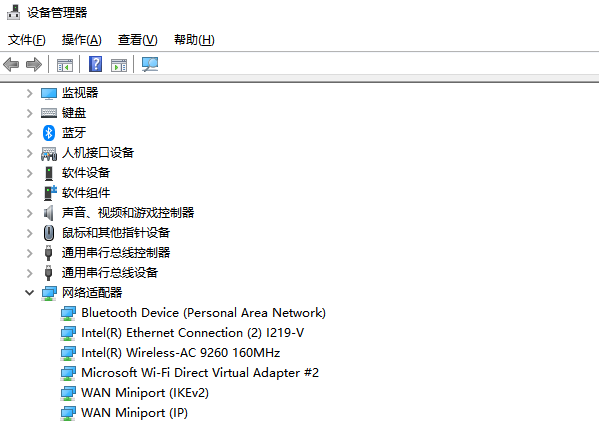Expand the 监视器 monitors node
This screenshot has height=422, width=599.
click(29, 93)
